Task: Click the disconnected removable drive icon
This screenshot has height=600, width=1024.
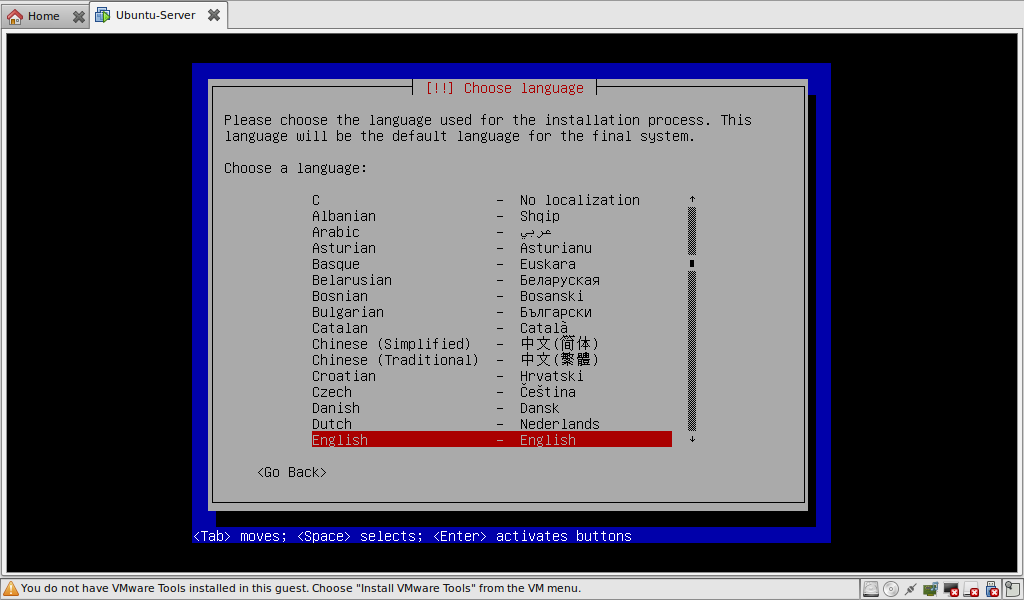Action: (x=971, y=589)
